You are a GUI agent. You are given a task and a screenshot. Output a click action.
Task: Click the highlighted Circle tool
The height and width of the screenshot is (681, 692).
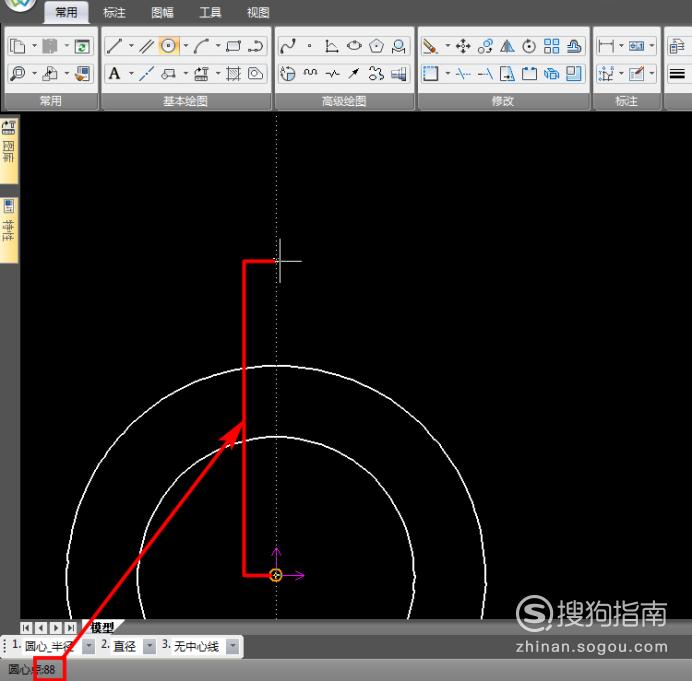(169, 46)
